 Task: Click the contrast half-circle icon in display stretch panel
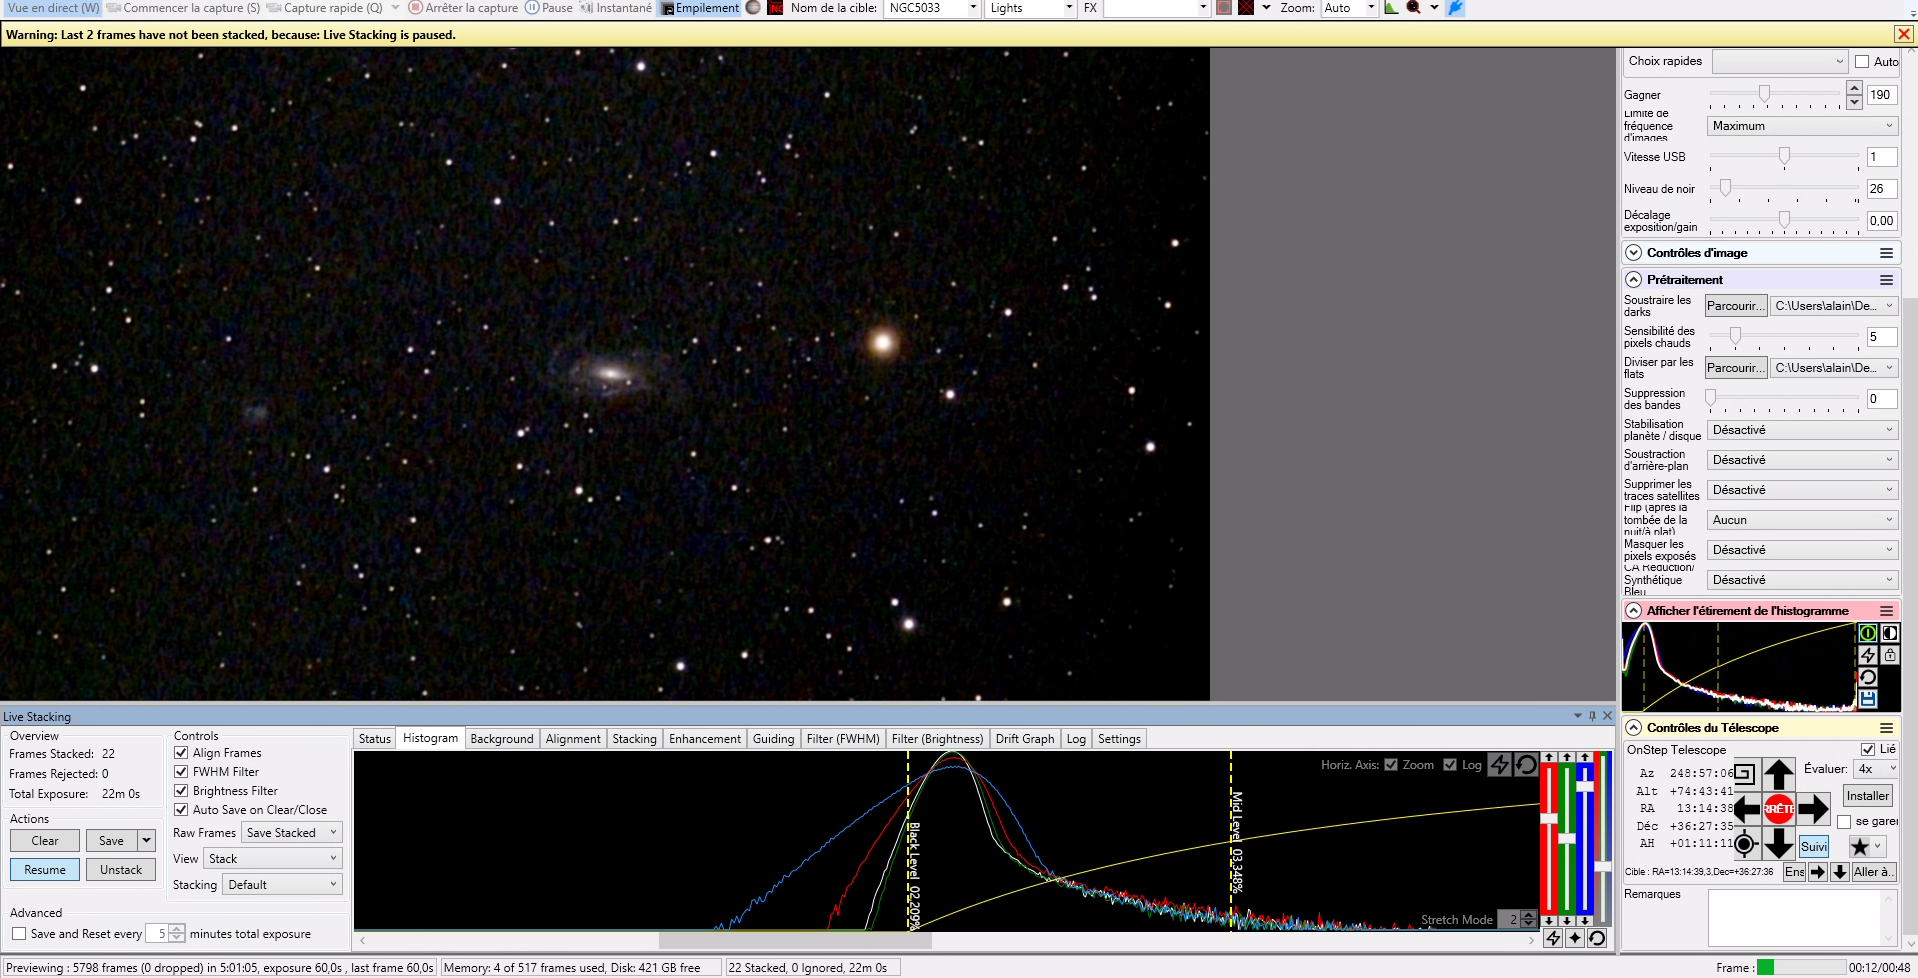coord(1889,633)
